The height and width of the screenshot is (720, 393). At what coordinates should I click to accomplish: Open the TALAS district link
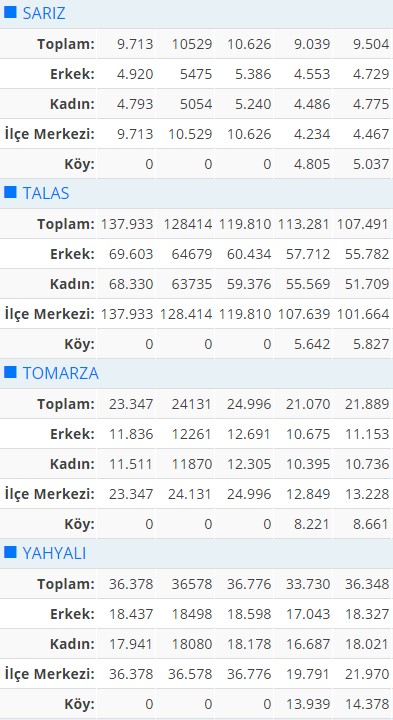click(x=46, y=193)
